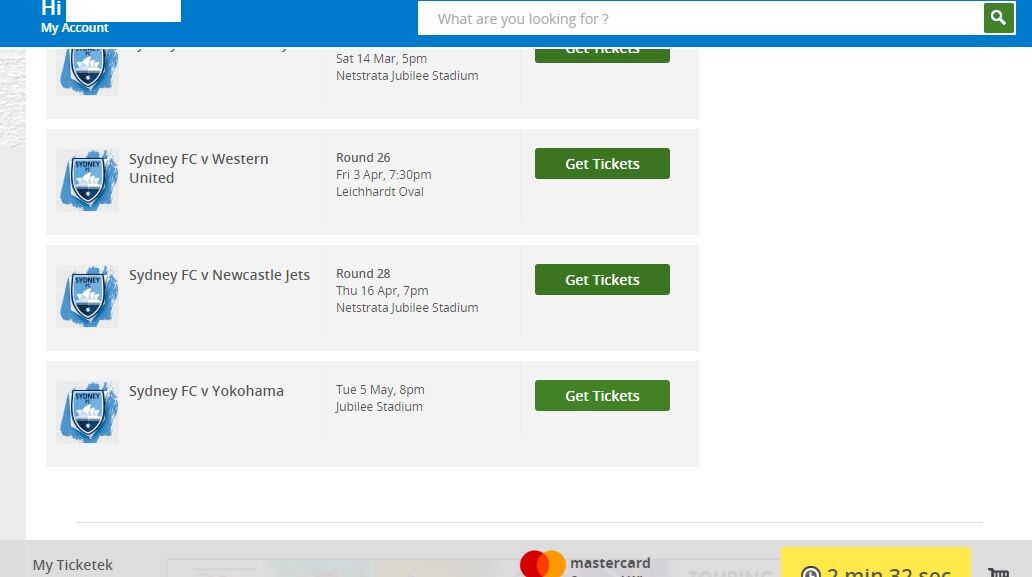
Task: Get tickets for Sydney FC v Yokohama
Action: 602,395
